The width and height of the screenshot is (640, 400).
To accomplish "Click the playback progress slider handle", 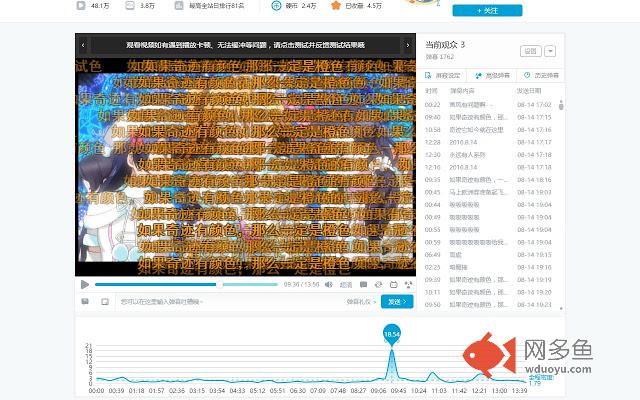I will (220, 284).
